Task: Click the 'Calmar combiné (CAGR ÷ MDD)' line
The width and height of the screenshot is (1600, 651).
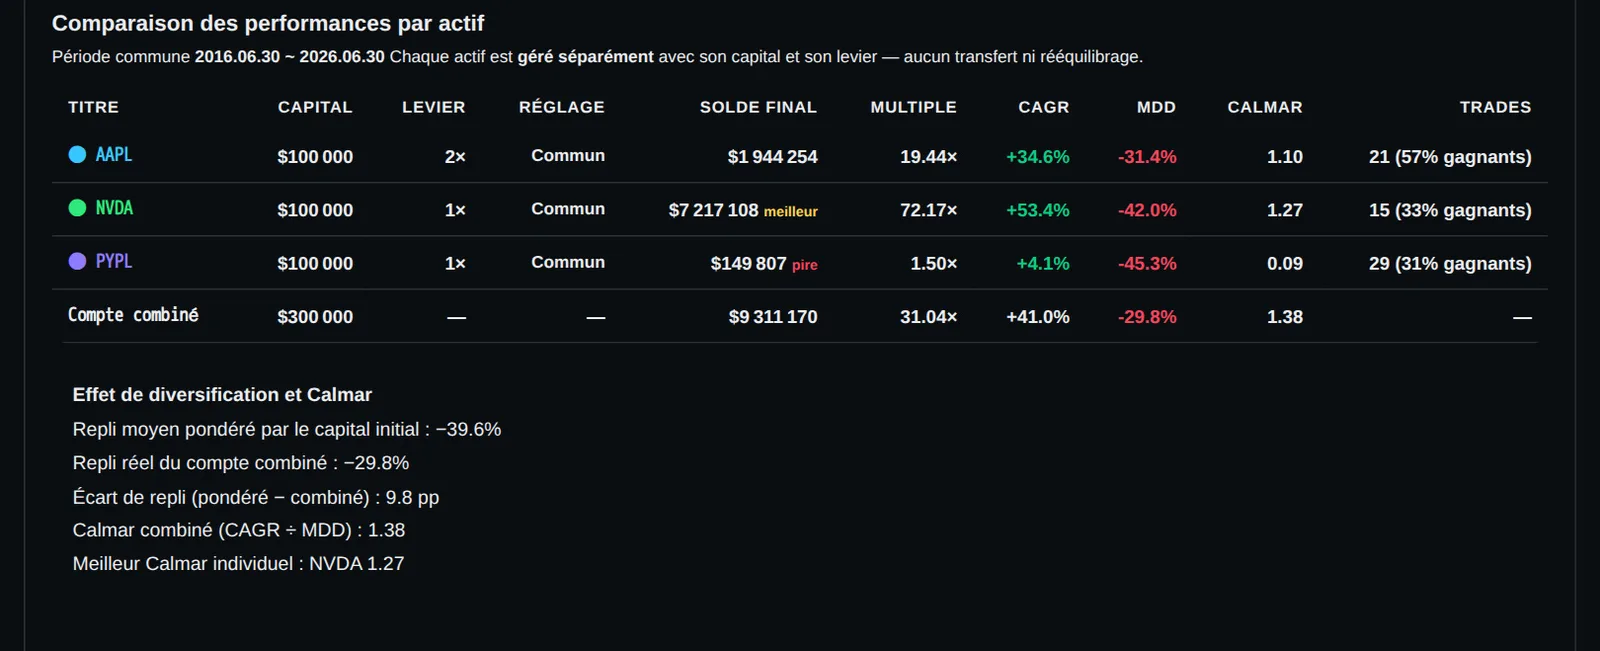Action: point(239,530)
